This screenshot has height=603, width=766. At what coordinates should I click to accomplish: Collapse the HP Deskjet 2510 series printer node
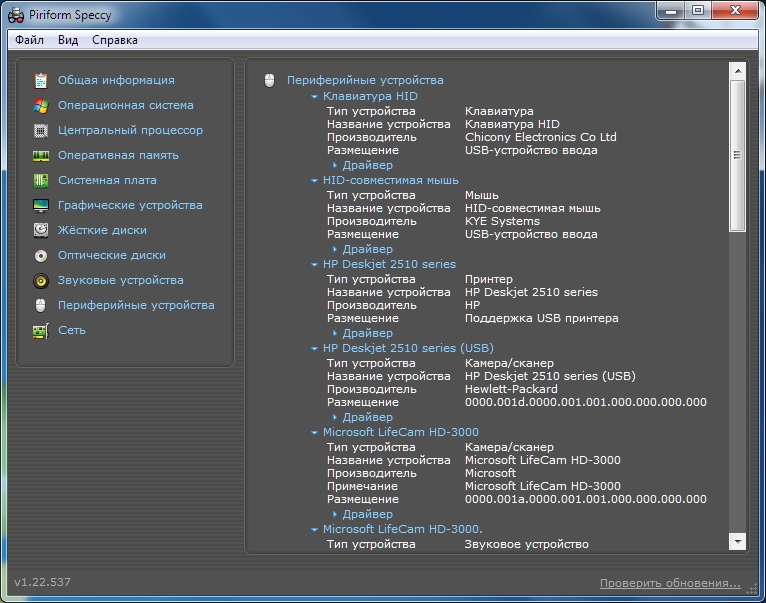pyautogui.click(x=315, y=265)
